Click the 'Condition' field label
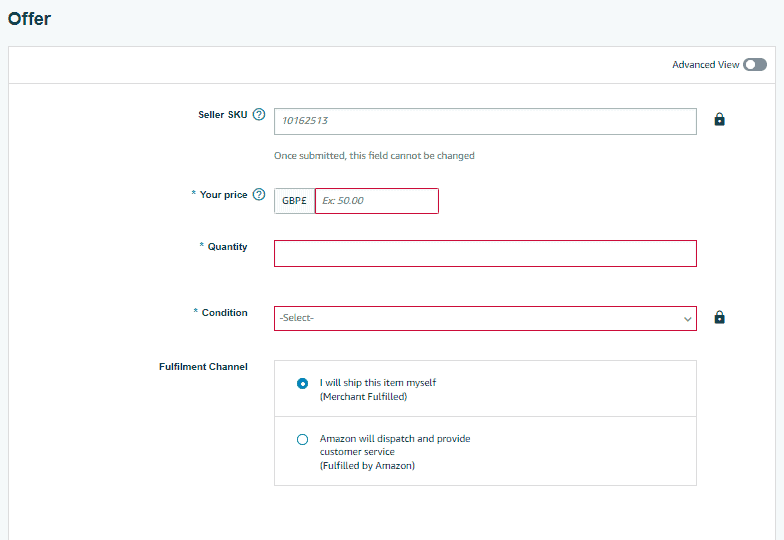 224,312
